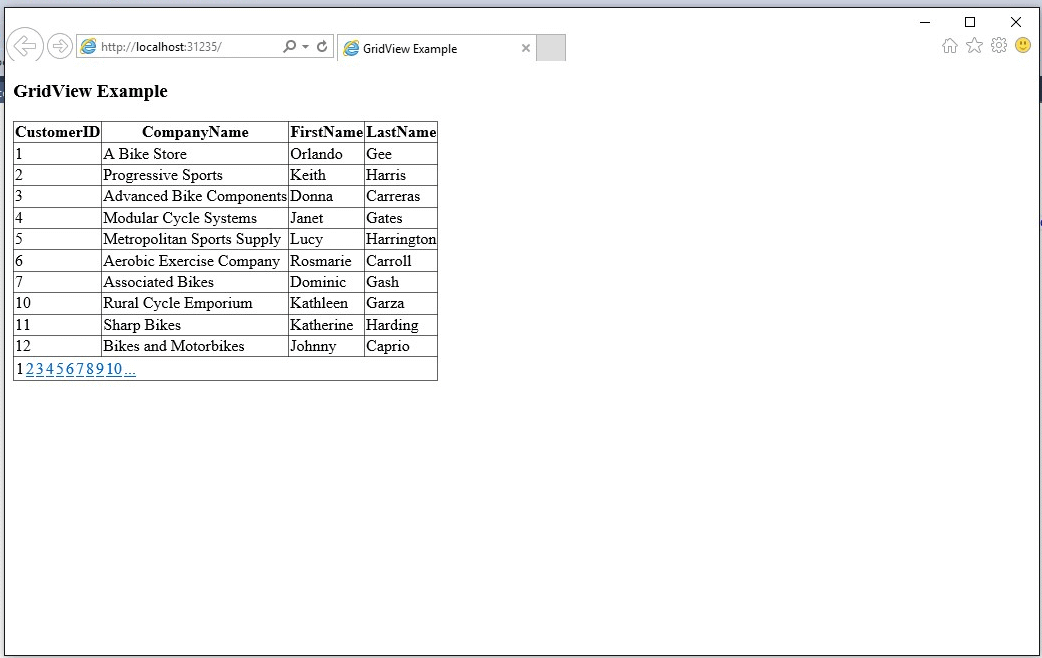Click last name 'Harris'

click(385, 175)
